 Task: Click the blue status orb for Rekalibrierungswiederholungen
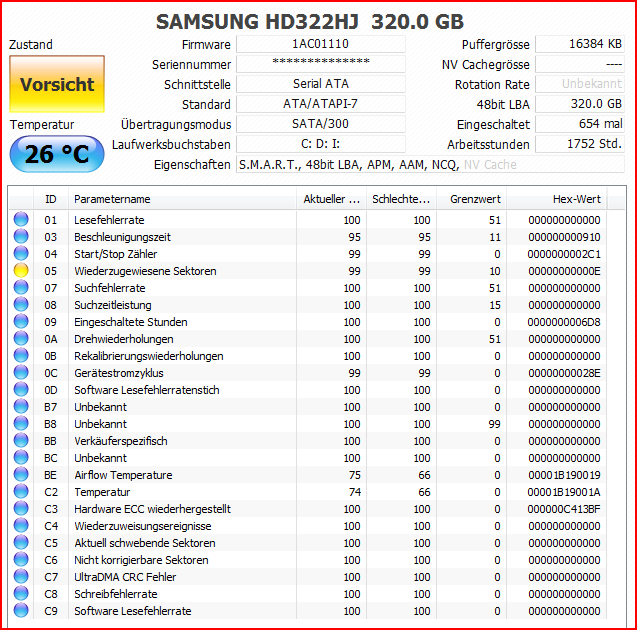click(x=21, y=356)
